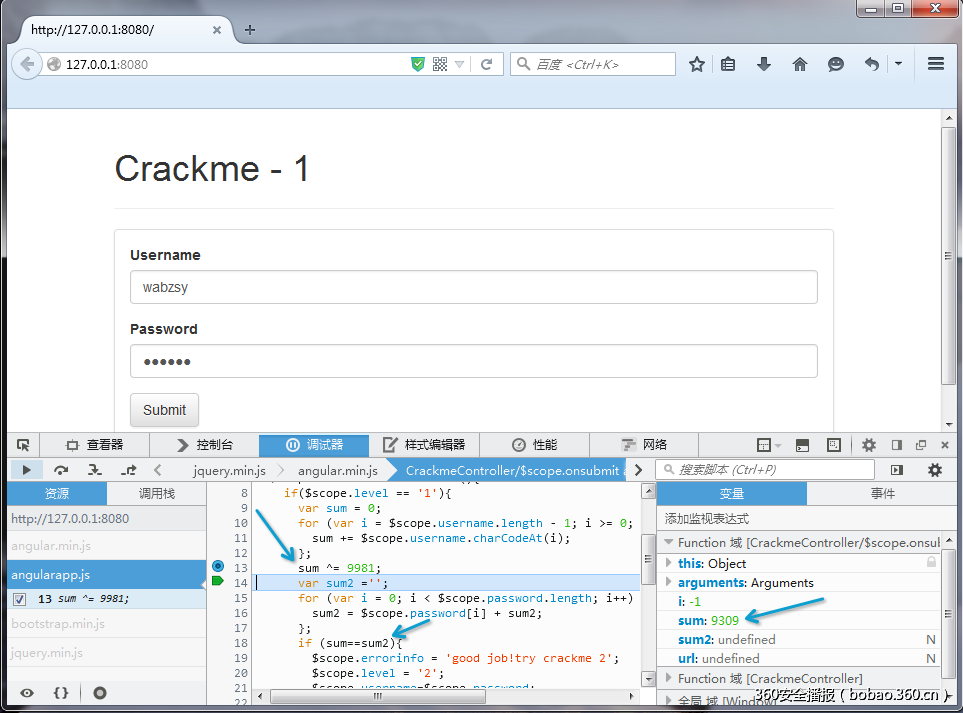This screenshot has height=713, width=963.
Task: Switch to the 控制台 console tab
Action: click(204, 445)
